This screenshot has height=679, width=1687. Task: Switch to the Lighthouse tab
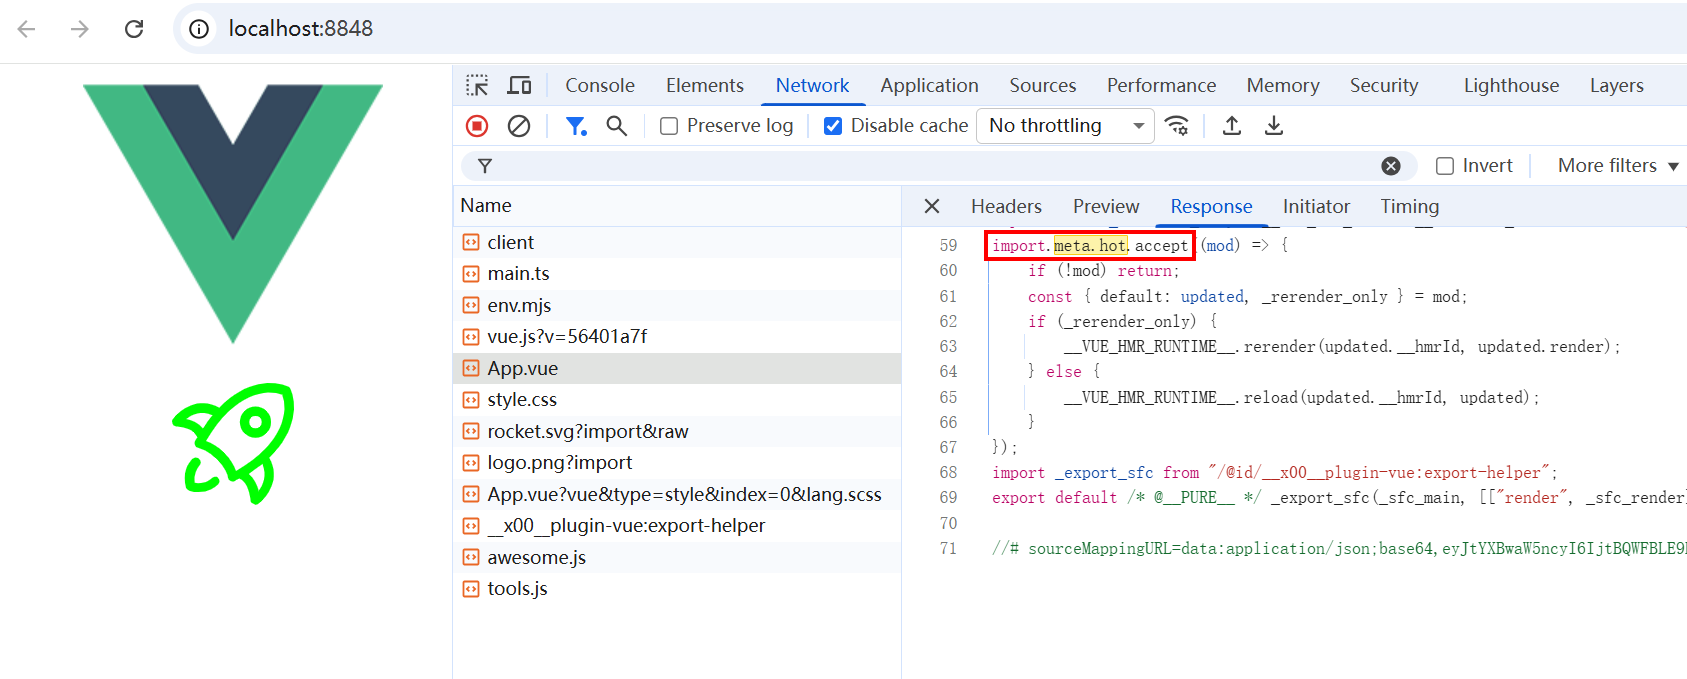click(x=1511, y=86)
